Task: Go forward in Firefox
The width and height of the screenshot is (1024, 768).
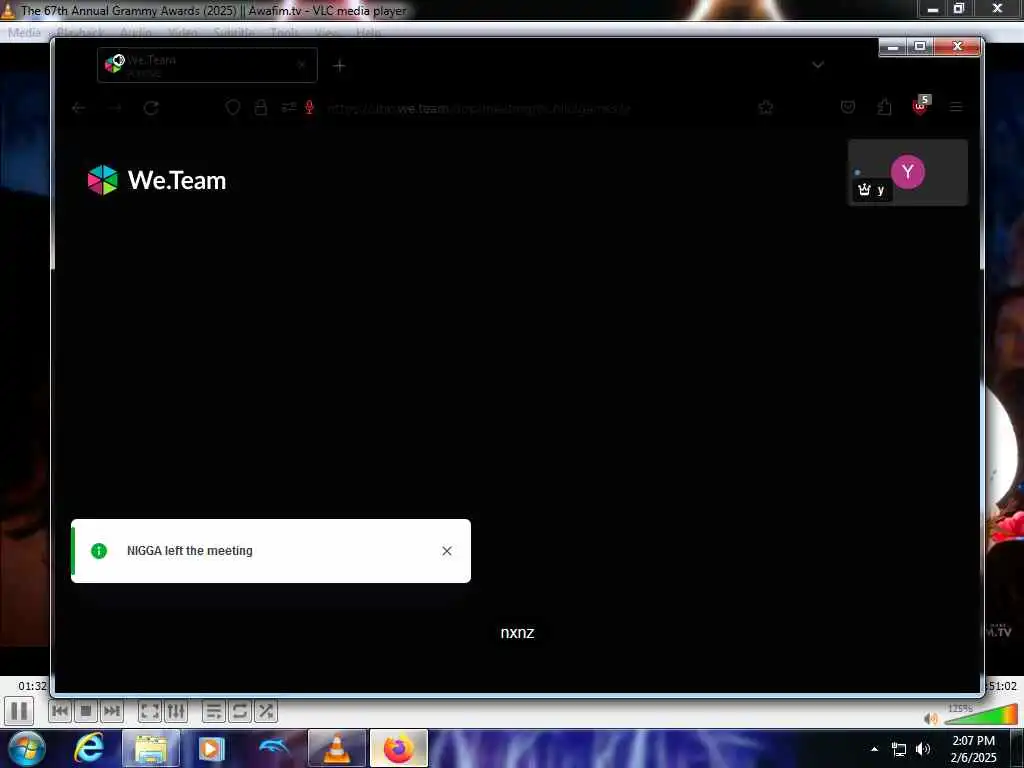Action: click(115, 108)
